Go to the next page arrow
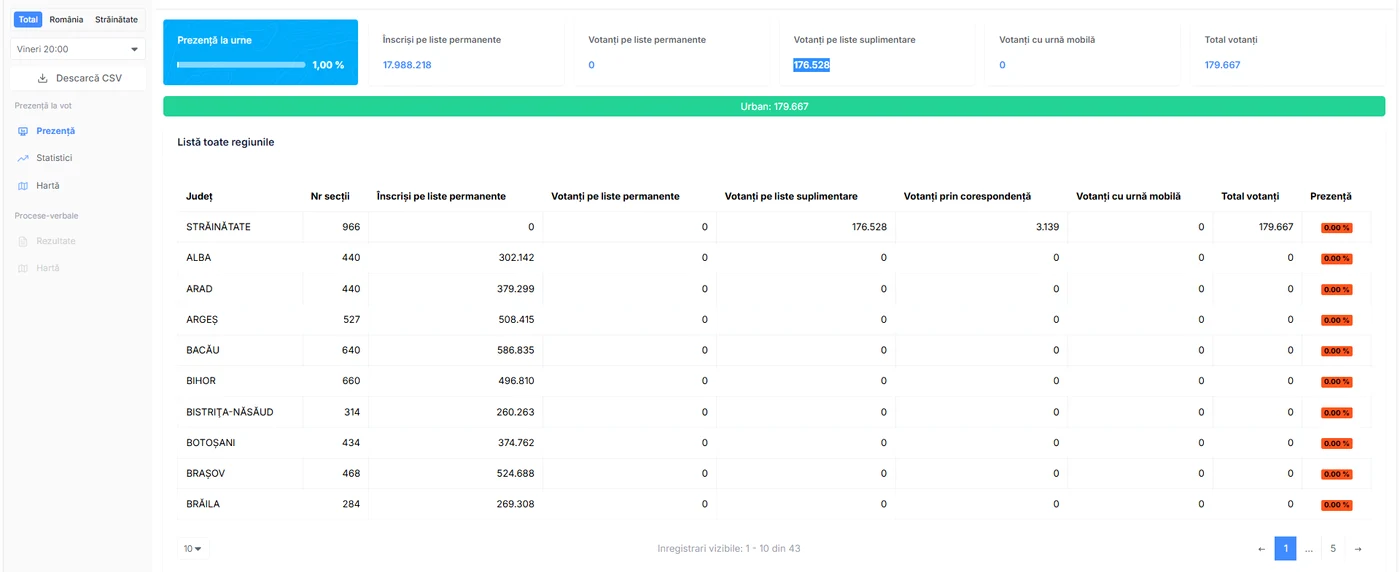This screenshot has width=1400, height=572. (1357, 549)
